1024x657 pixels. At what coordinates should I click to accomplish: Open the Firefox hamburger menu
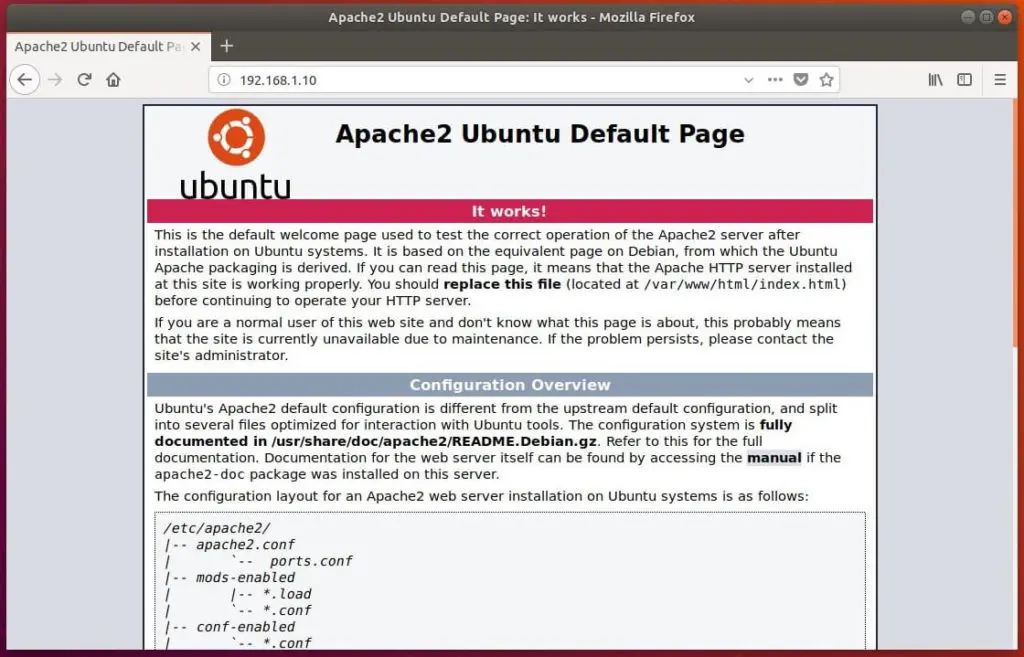click(x=1000, y=80)
